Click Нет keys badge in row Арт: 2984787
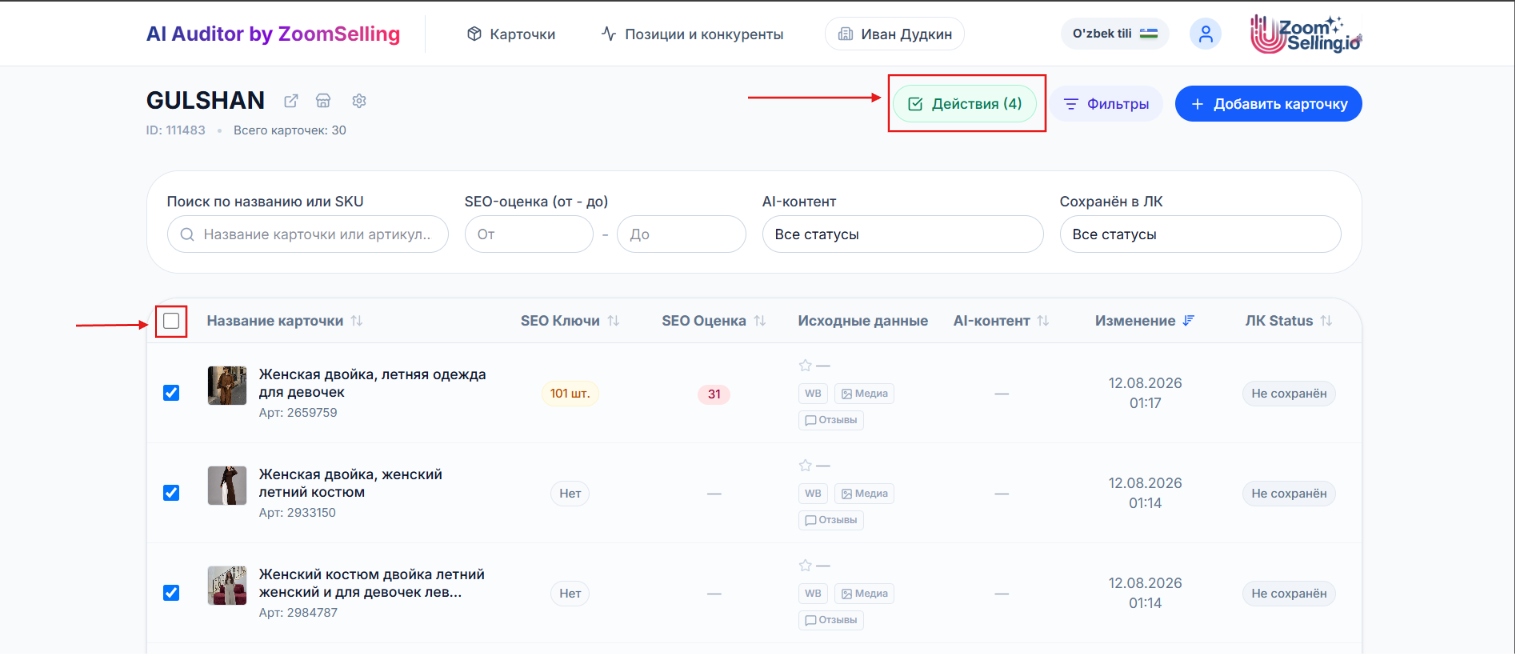The image size is (1515, 654). tap(570, 593)
